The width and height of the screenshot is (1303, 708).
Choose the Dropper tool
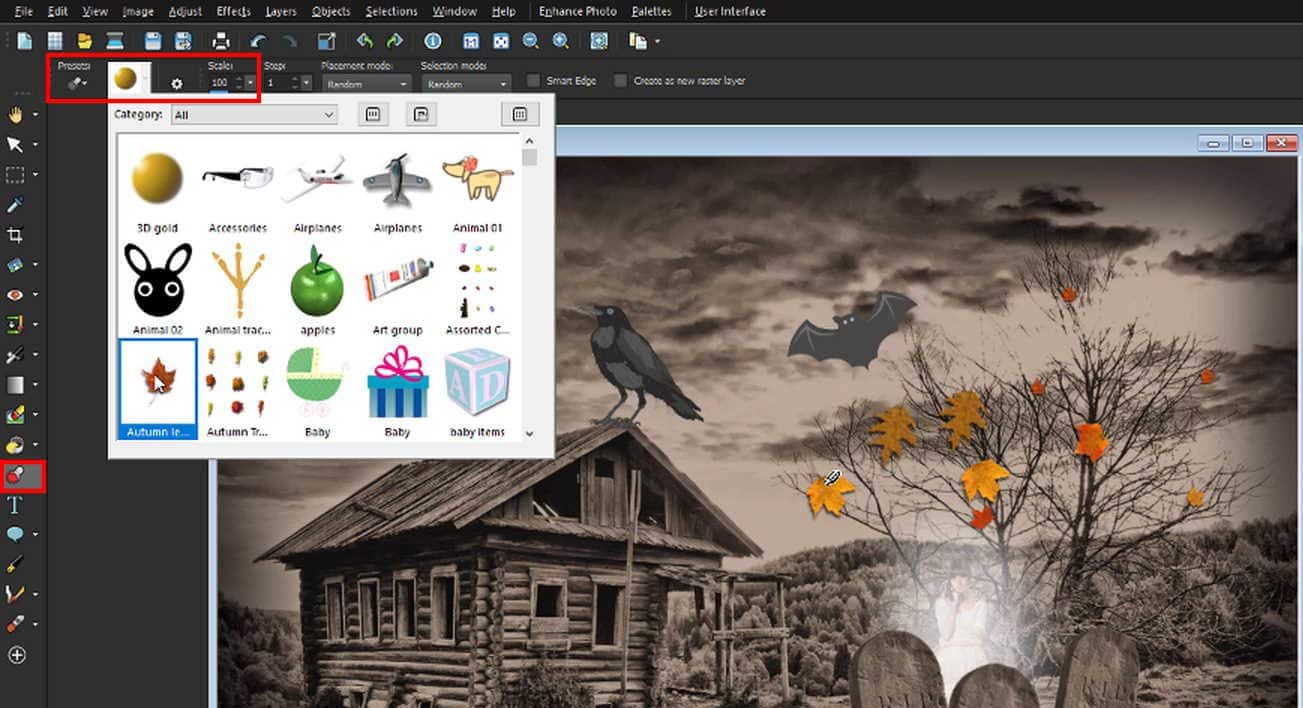[16, 204]
